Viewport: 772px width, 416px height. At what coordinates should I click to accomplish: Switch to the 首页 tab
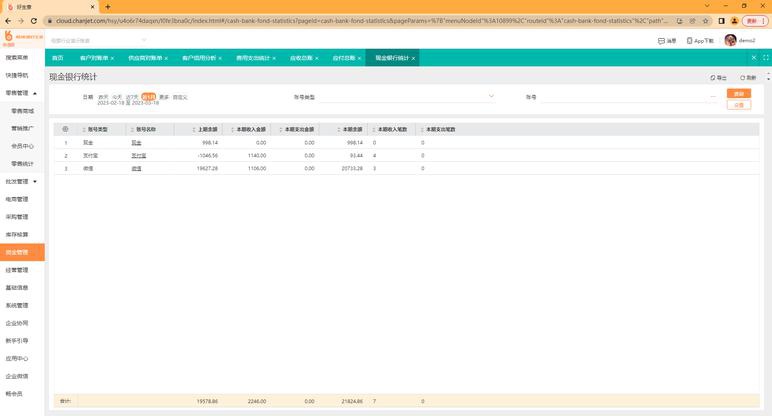tap(58, 58)
